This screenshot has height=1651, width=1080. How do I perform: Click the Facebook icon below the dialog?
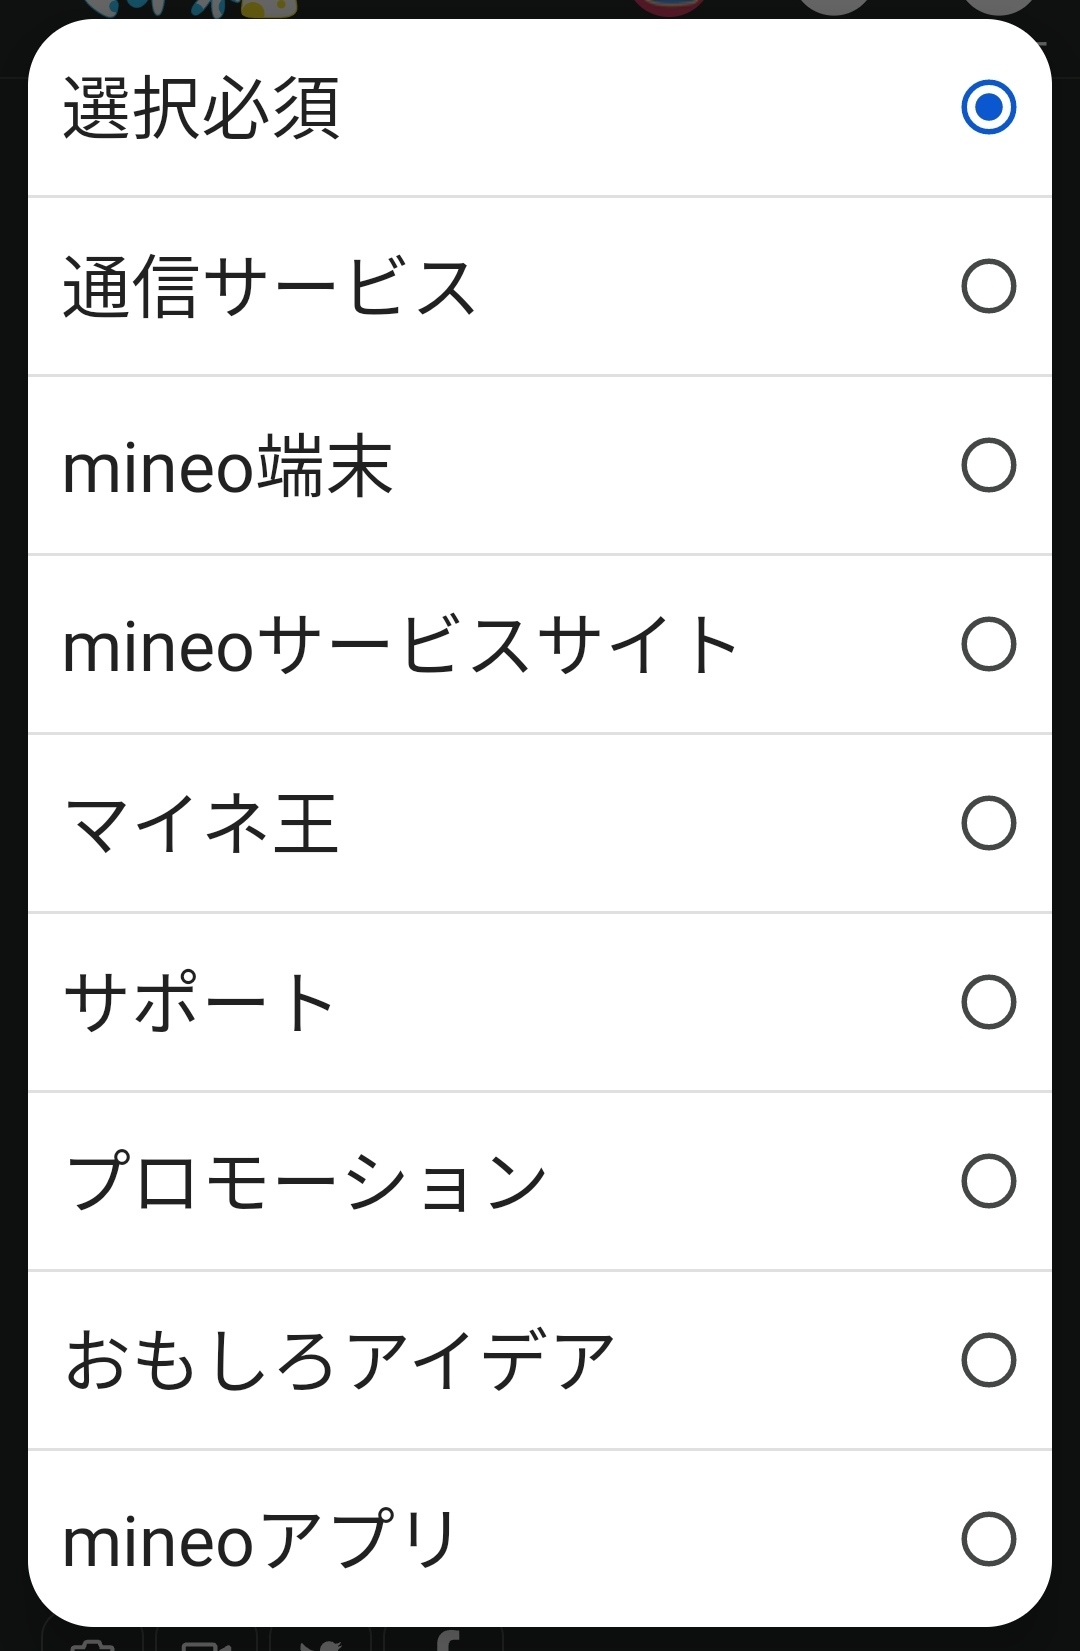[x=447, y=1641]
